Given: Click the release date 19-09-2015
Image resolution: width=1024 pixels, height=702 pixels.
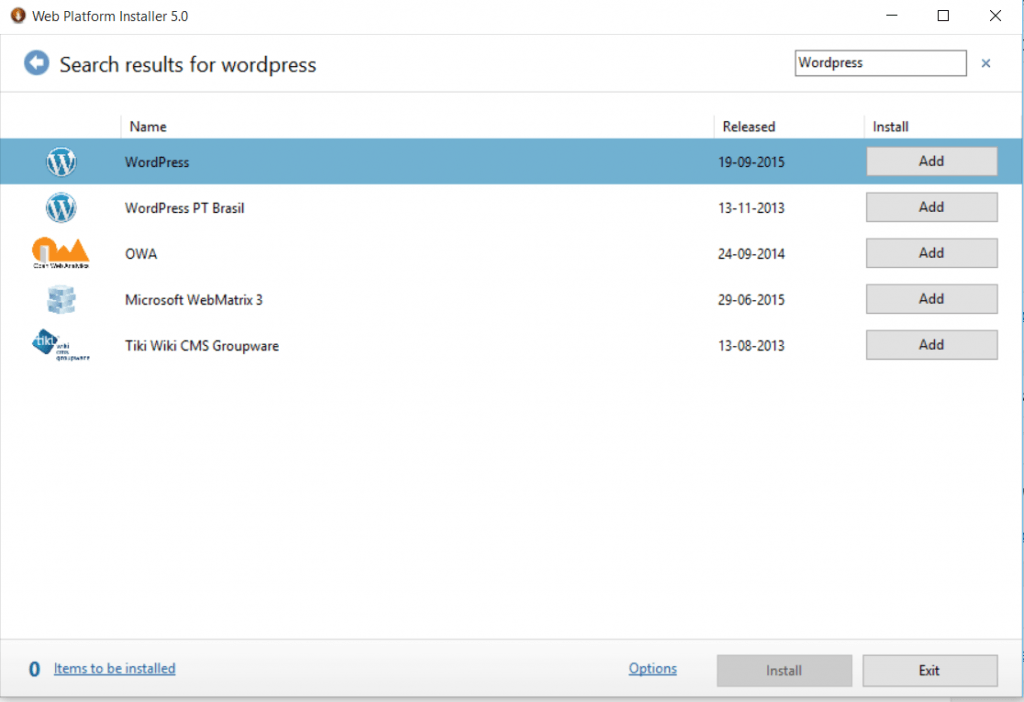Looking at the screenshot, I should (751, 162).
